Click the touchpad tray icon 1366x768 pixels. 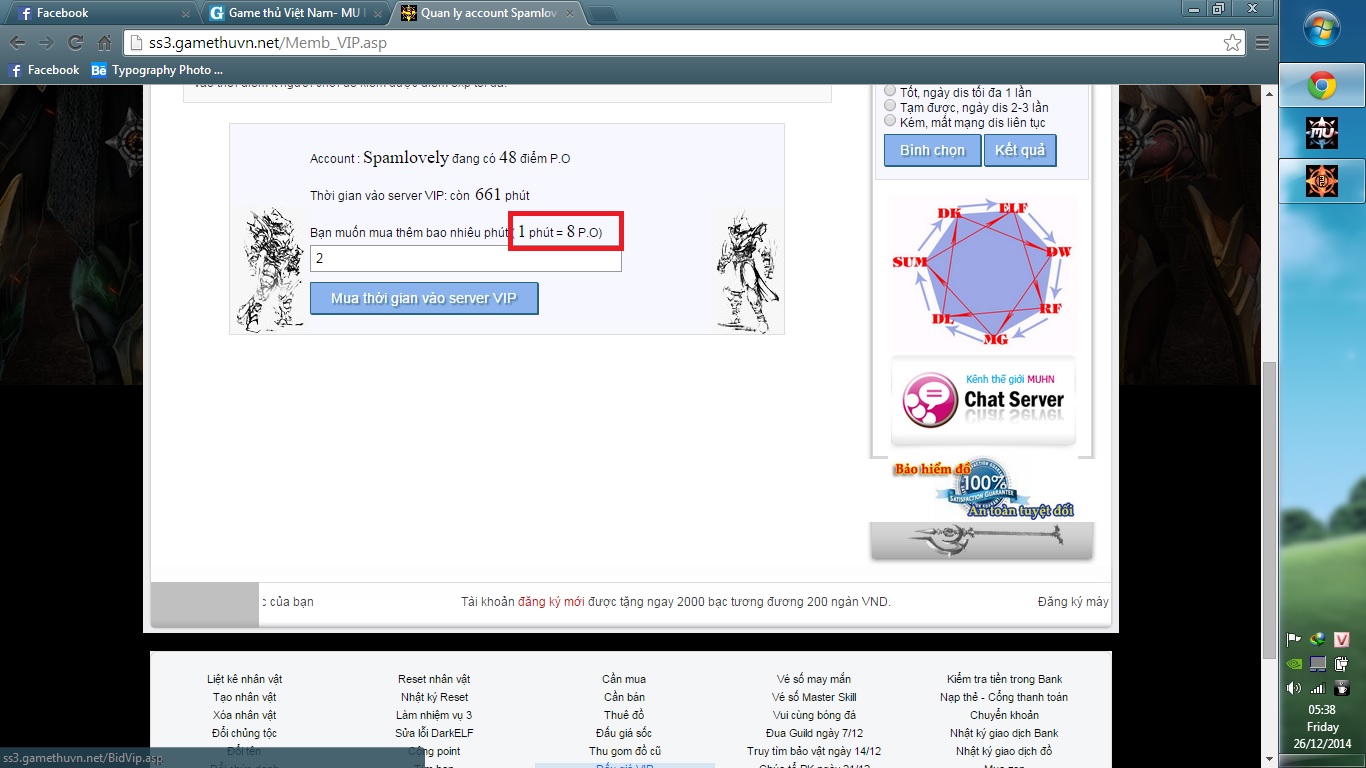(x=1318, y=664)
